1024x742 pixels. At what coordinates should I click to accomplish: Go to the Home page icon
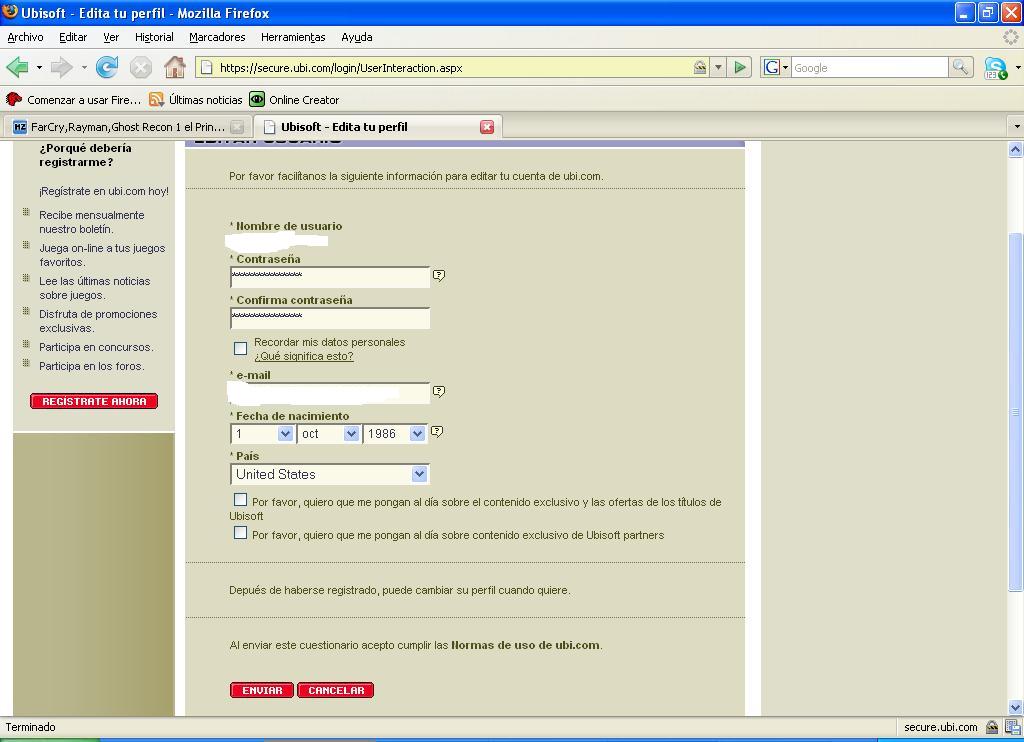pos(174,67)
